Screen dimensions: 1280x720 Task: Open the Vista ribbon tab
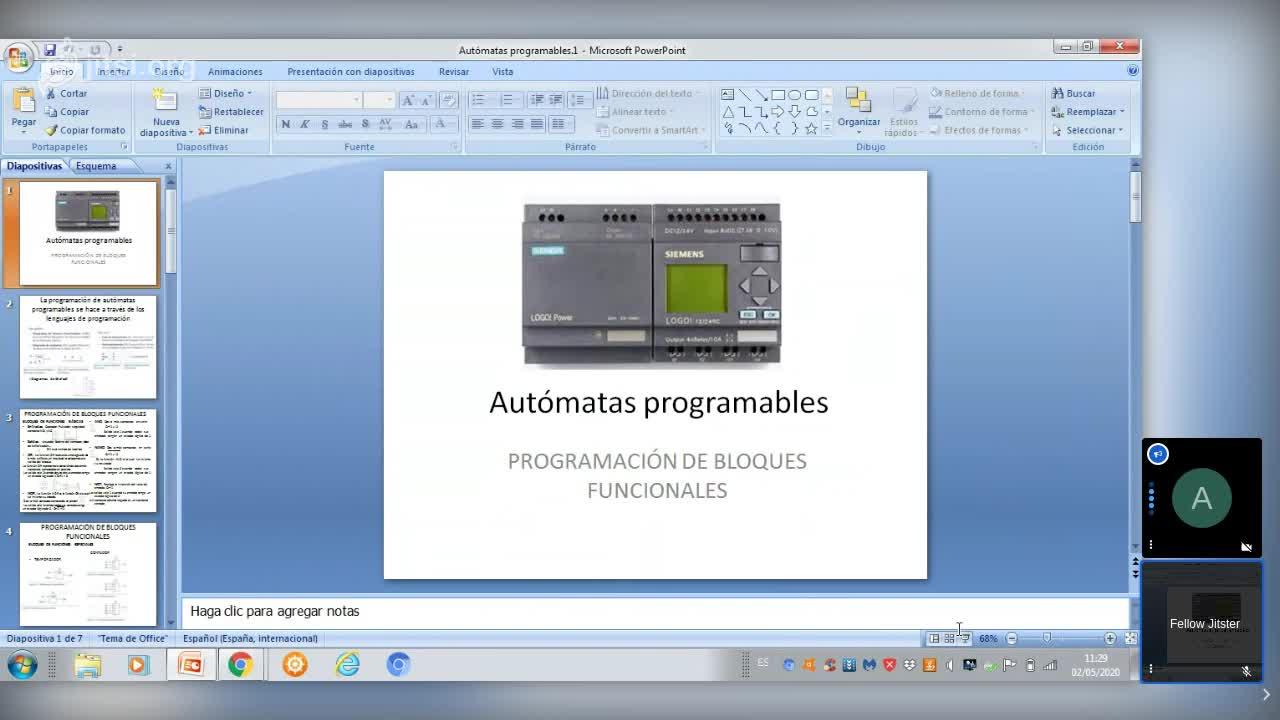[503, 72]
